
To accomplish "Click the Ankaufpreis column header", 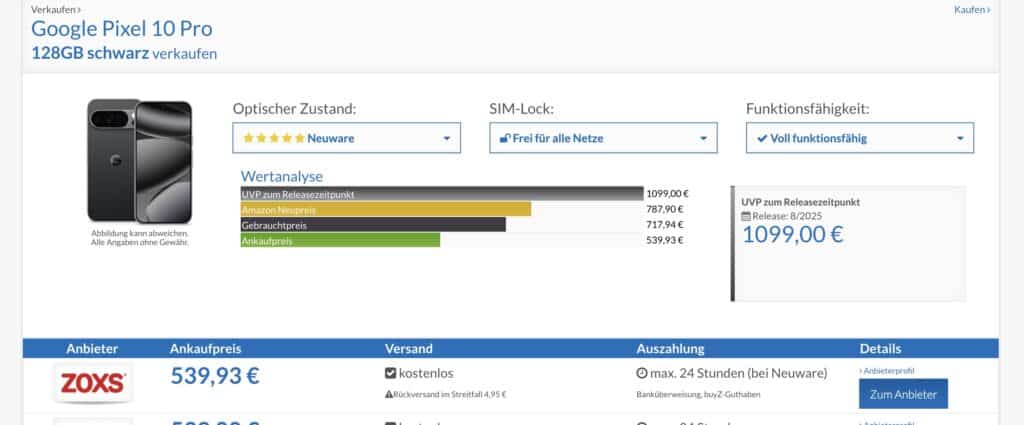I will point(206,349).
